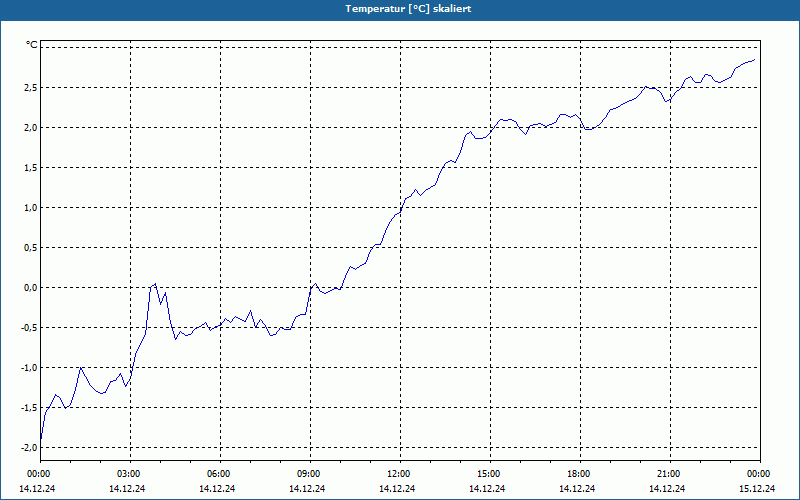
Task: Click the -1,5 y-axis label
Action: (x=29, y=408)
